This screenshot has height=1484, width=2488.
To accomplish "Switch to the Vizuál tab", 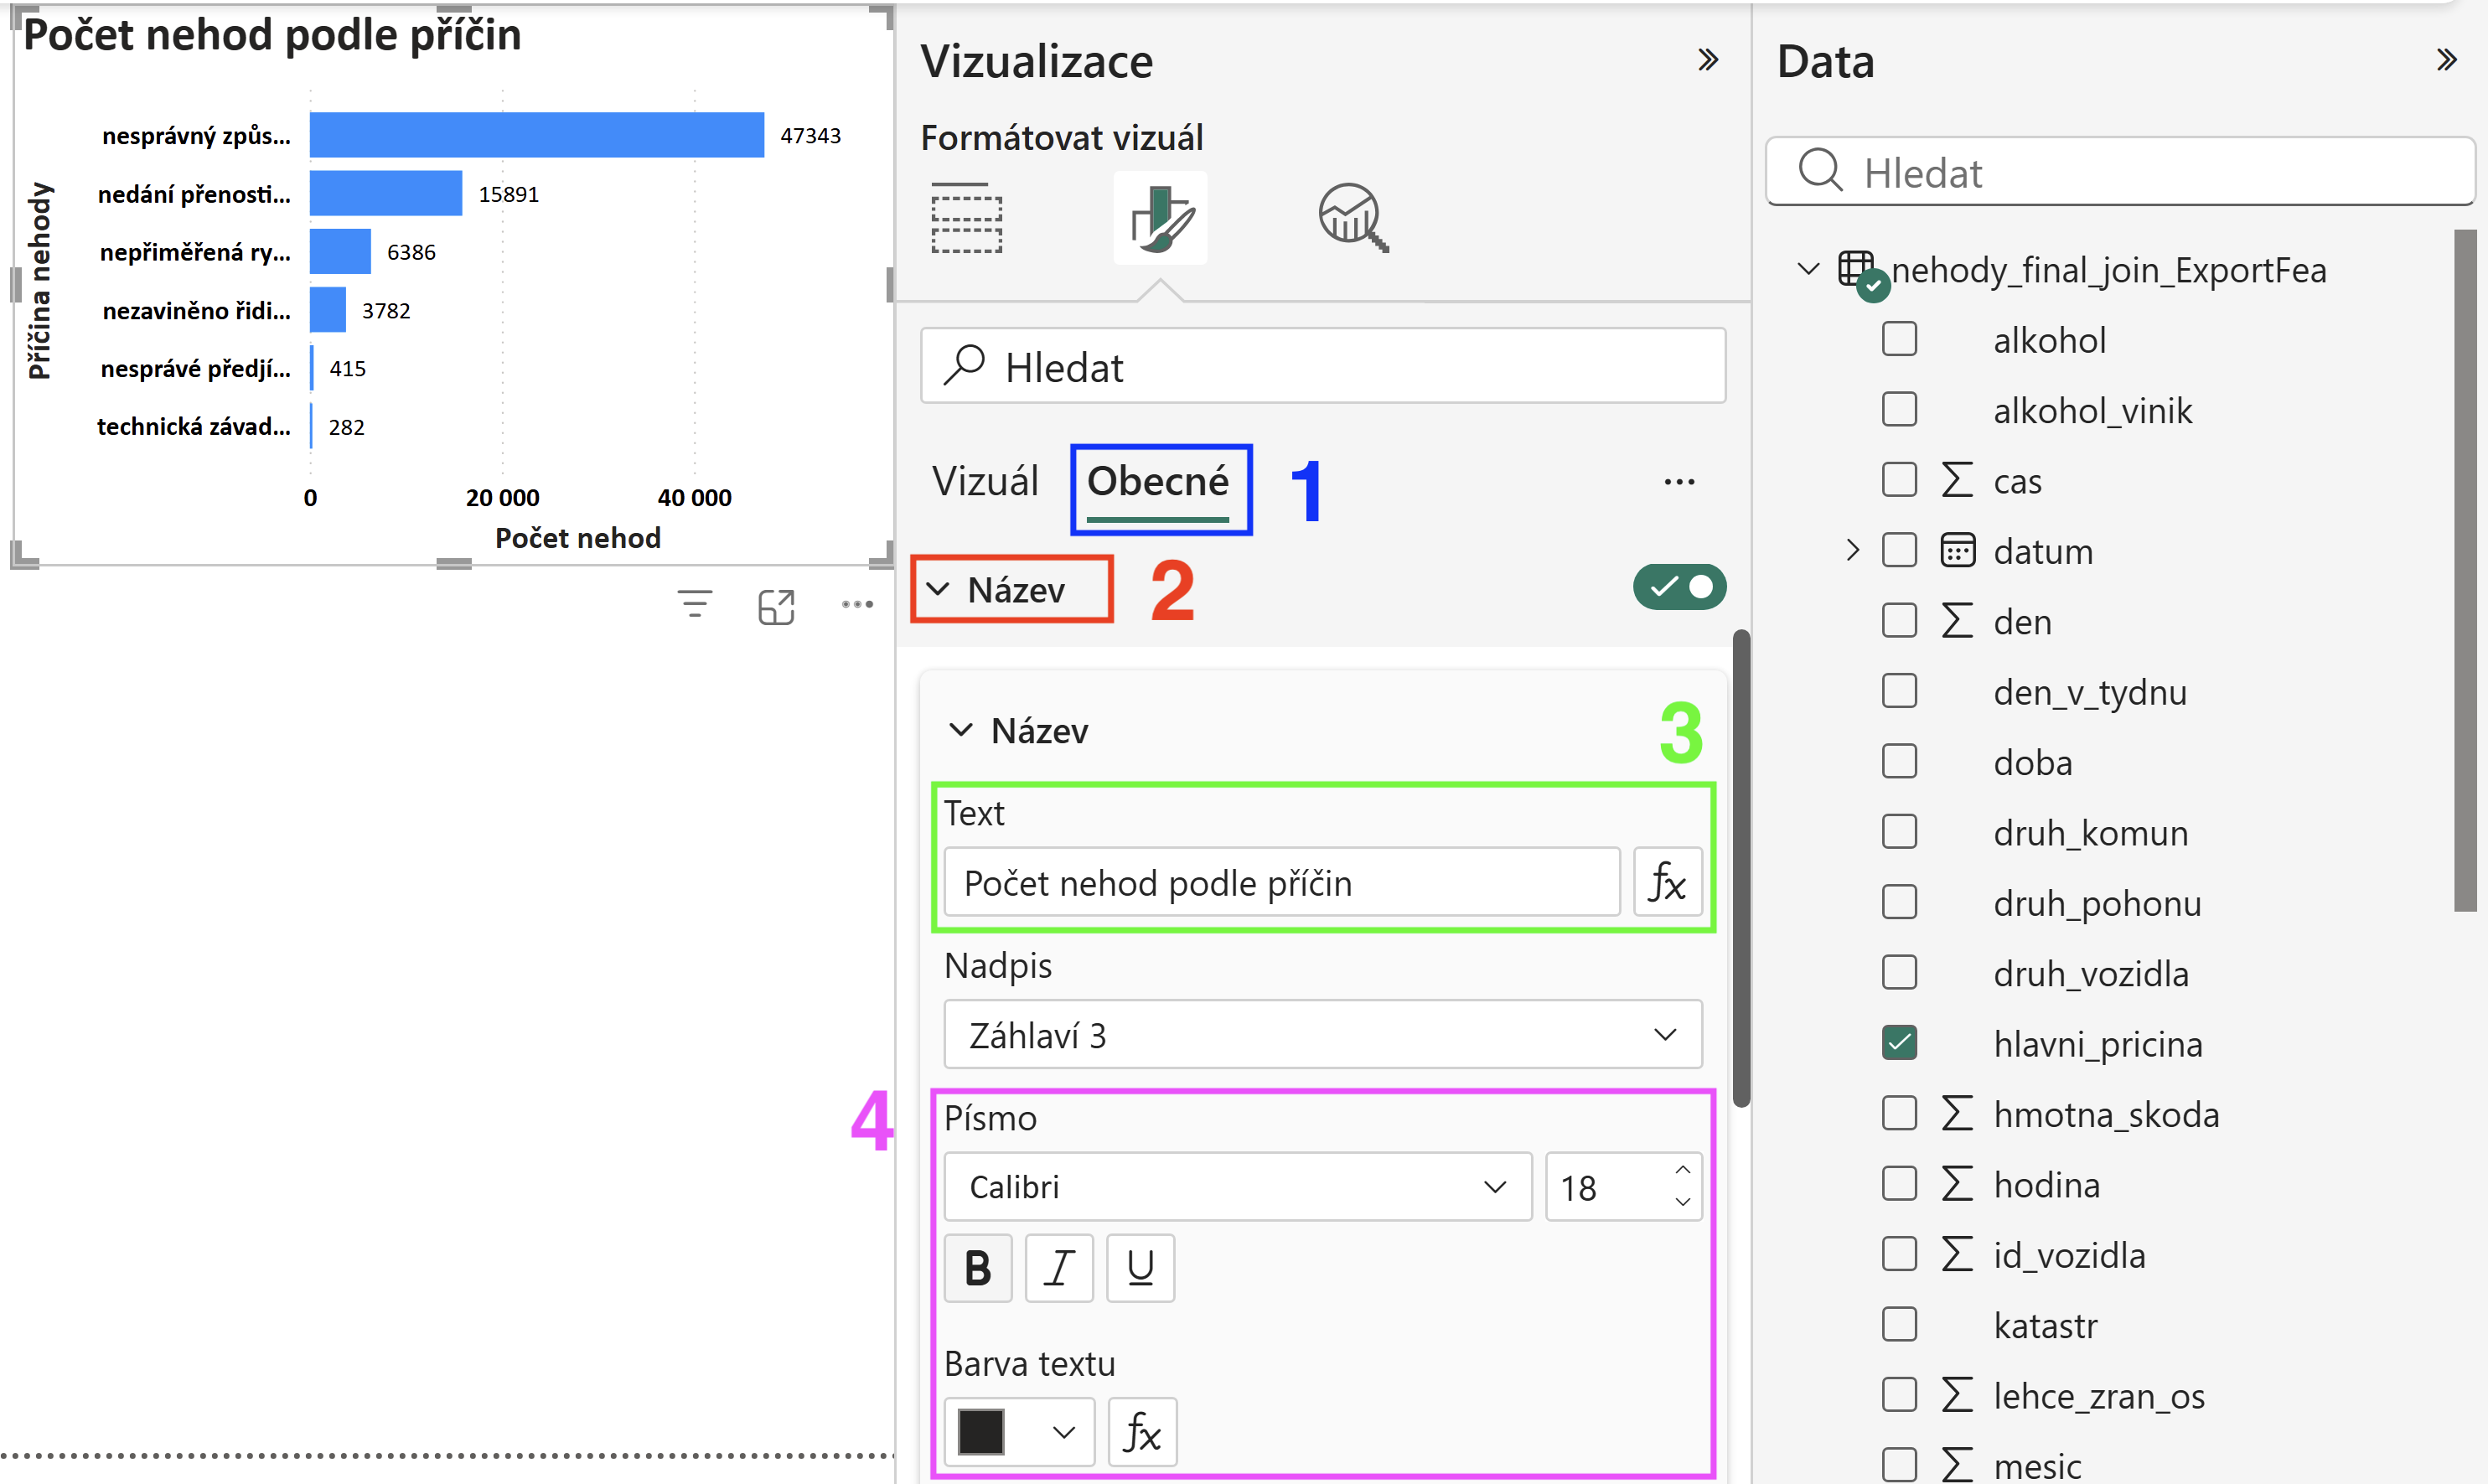I will pyautogui.click(x=985, y=482).
